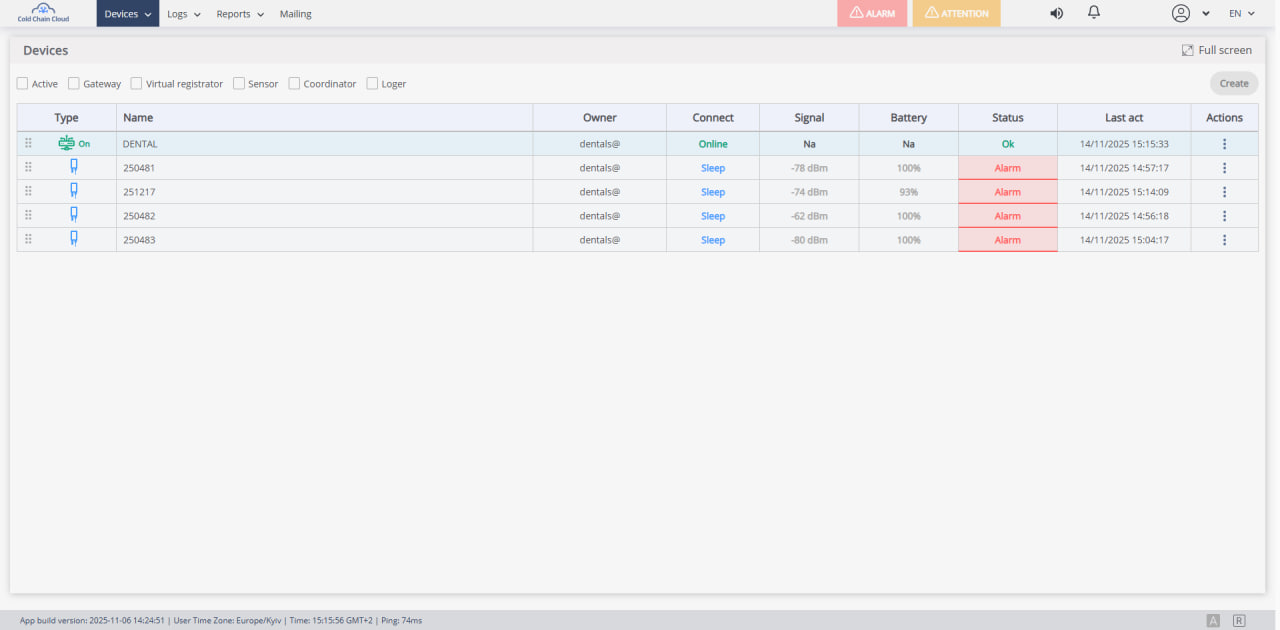The image size is (1280, 630).
Task: Click the sensor icon for device 250481
Action: [74, 167]
